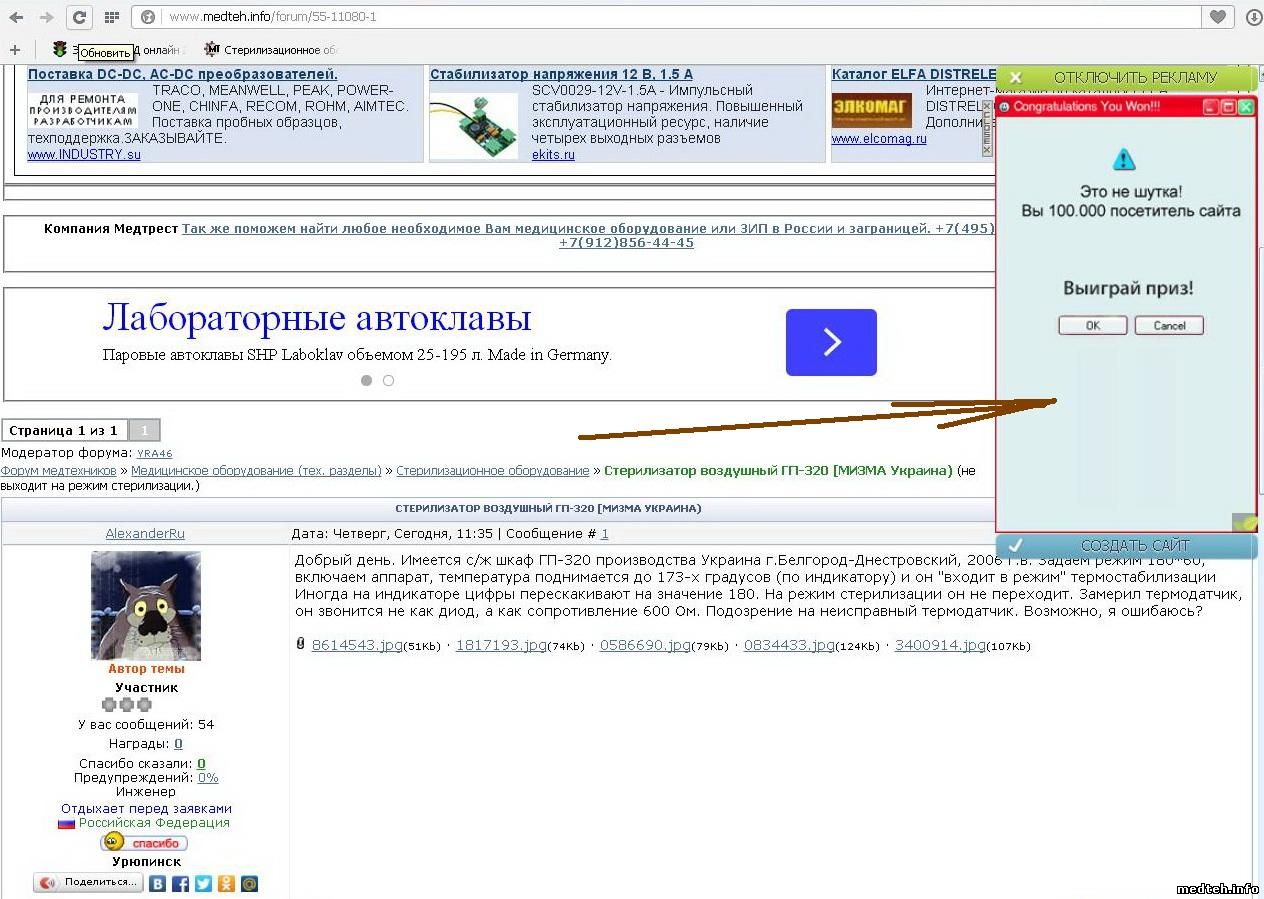Open attachment 8614543.jpg link
1264x899 pixels.
click(x=357, y=646)
